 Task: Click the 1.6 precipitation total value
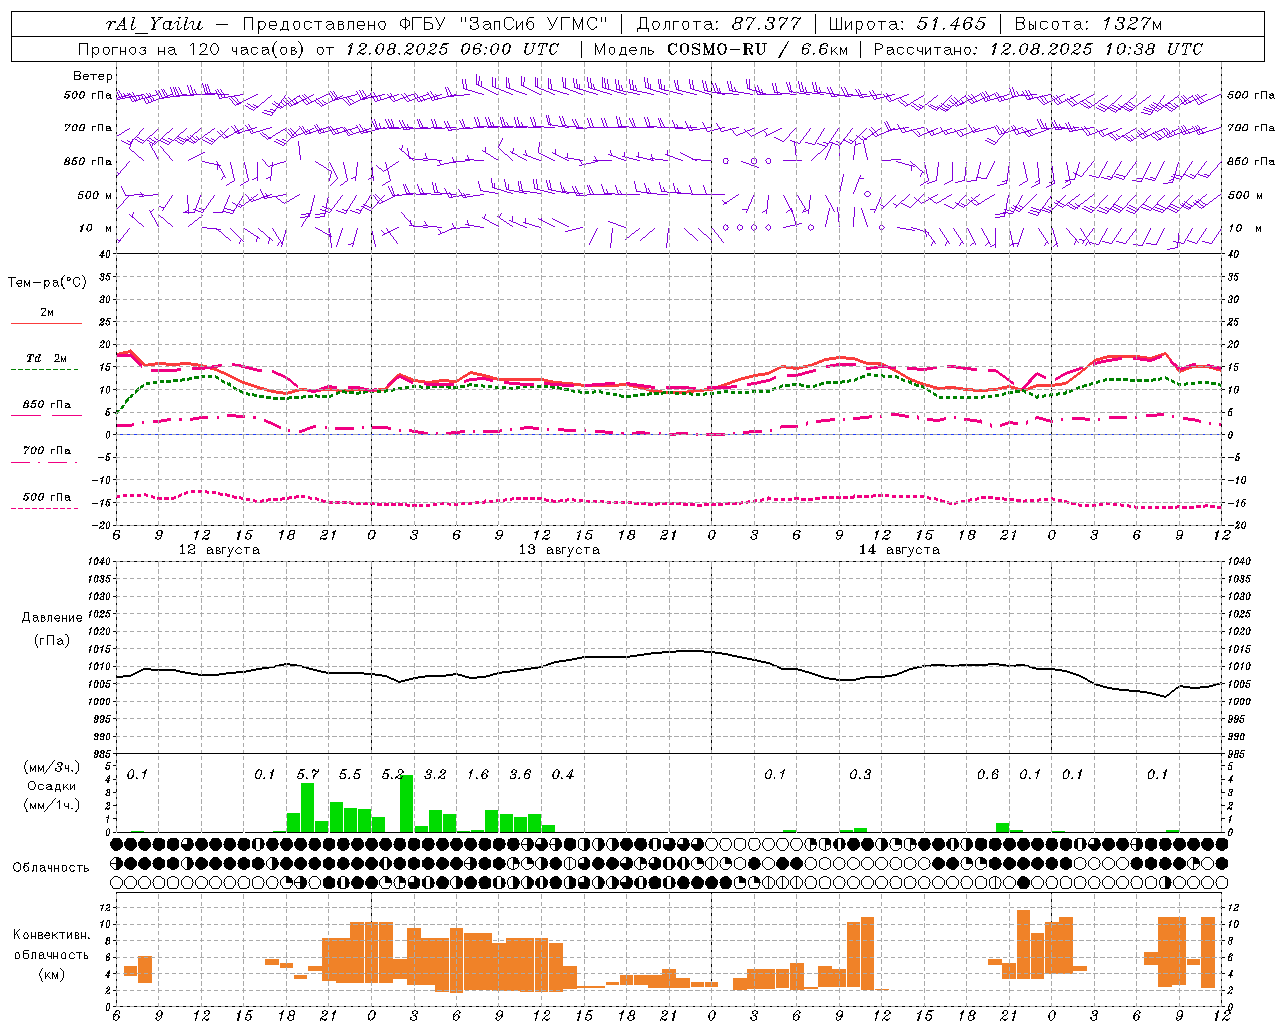(x=478, y=775)
